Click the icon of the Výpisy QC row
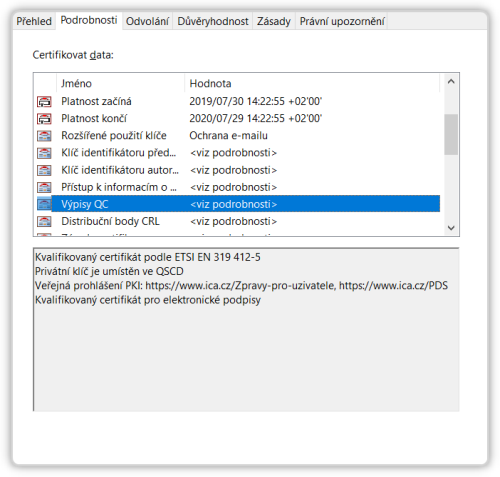The width and height of the screenshot is (500, 477). point(44,204)
